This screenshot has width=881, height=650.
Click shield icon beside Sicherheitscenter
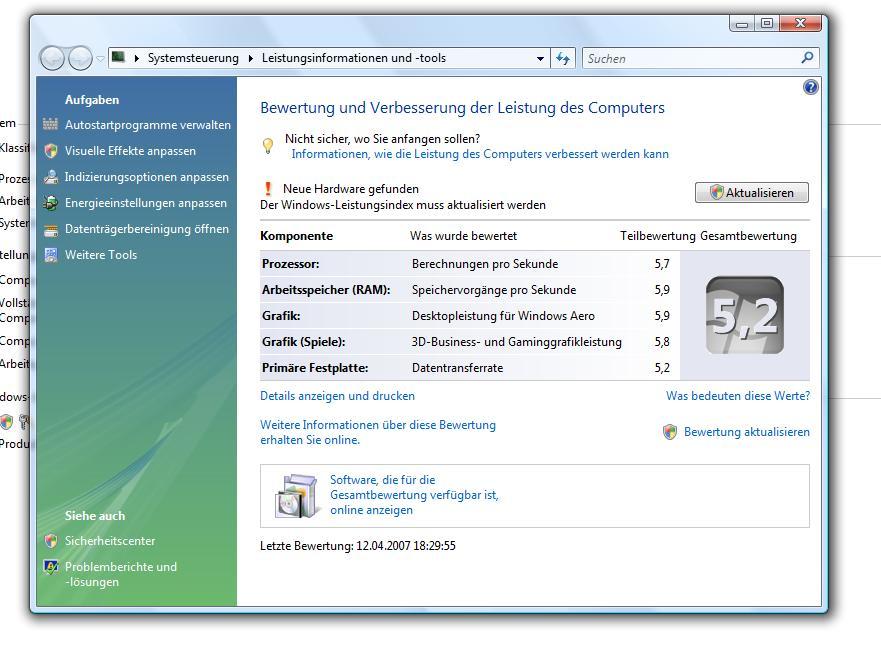coord(51,540)
